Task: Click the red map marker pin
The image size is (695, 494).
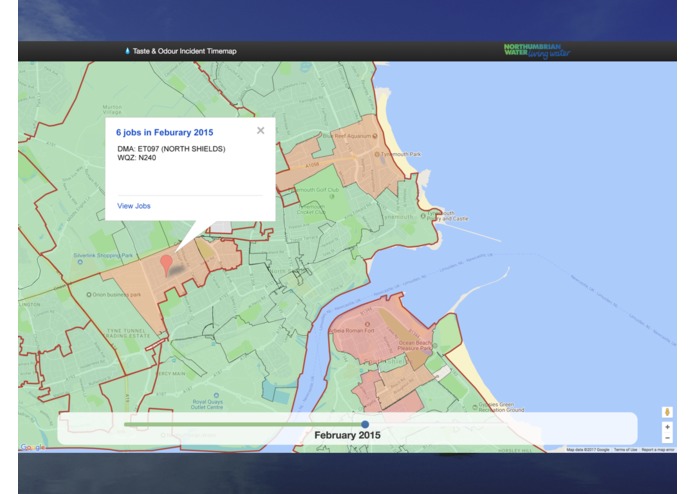Action: 166,265
